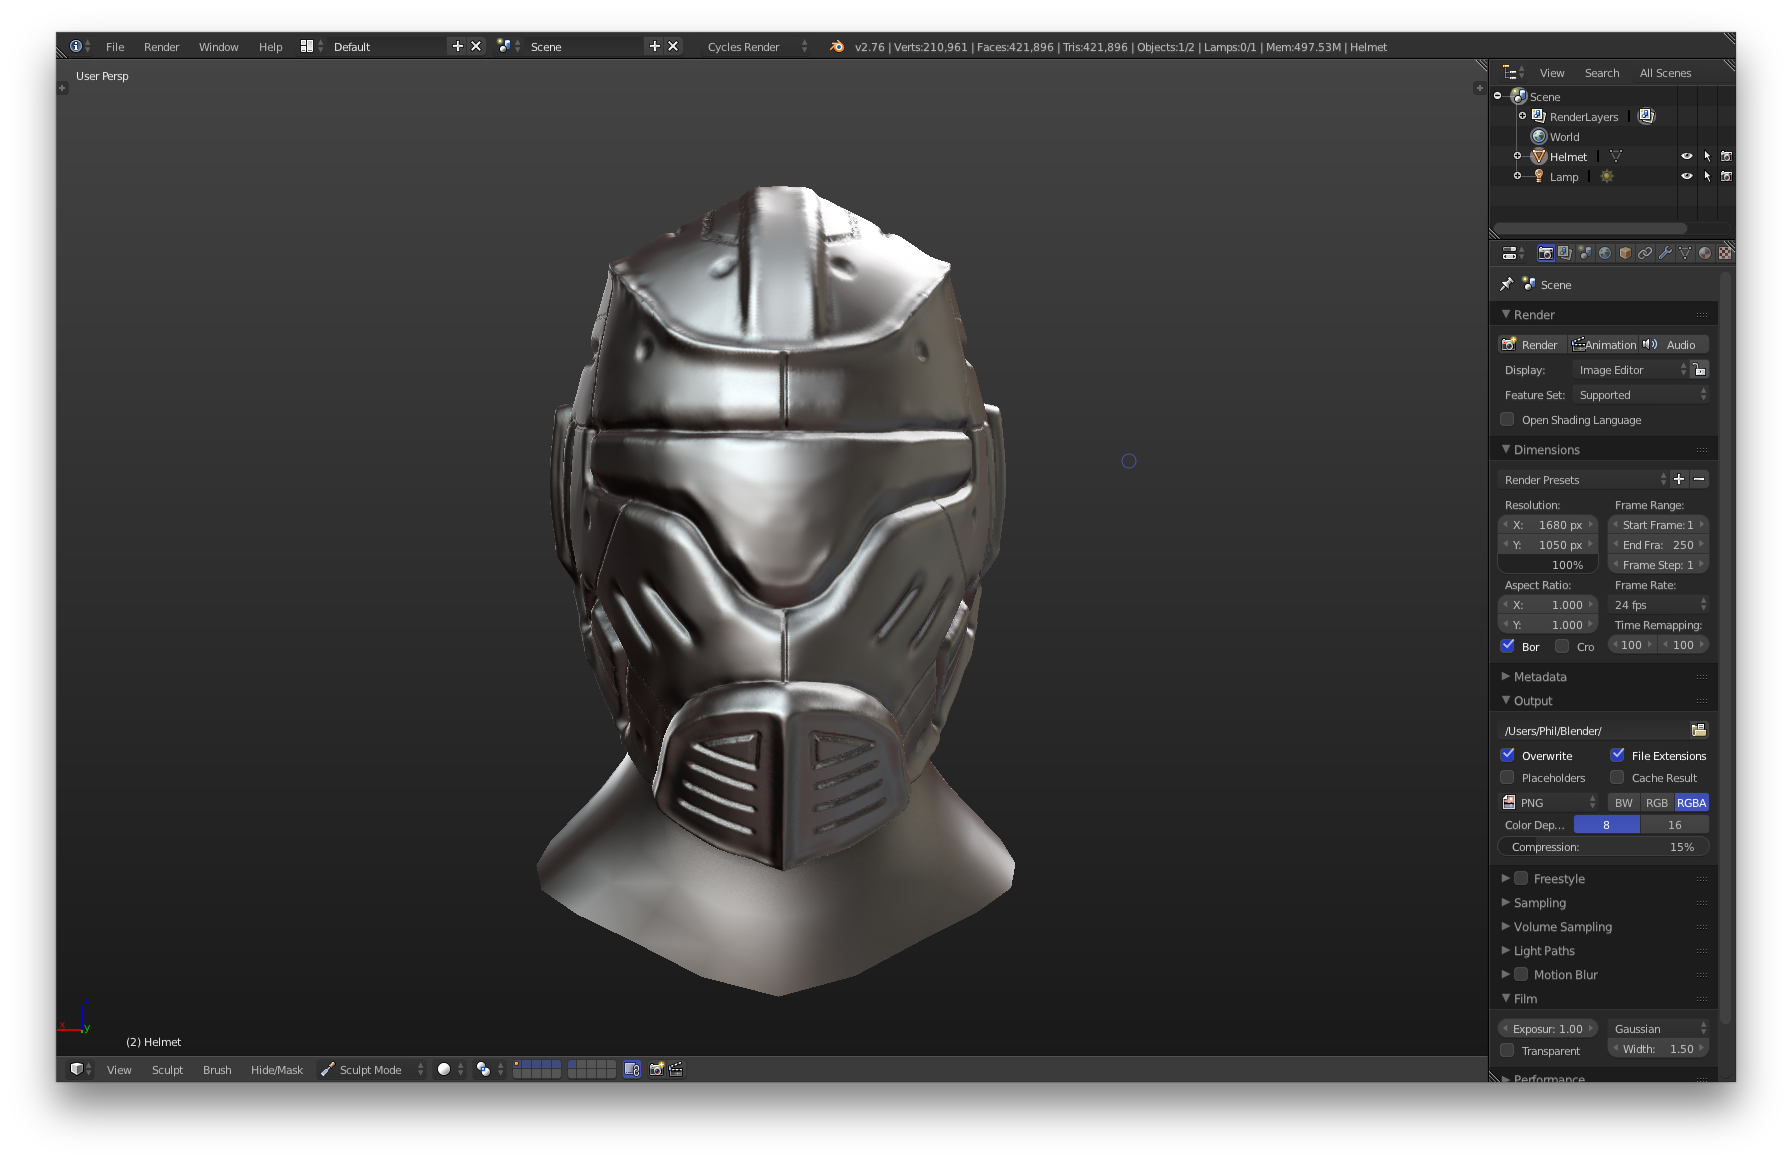
Task: Open the World properties tab
Action: (x=1605, y=253)
